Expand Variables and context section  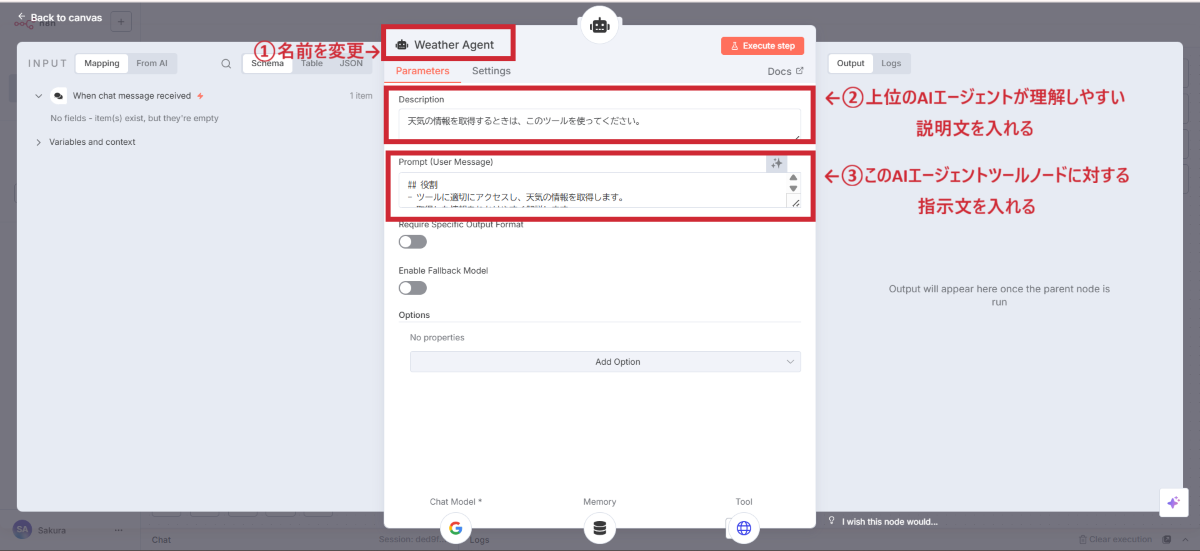39,142
